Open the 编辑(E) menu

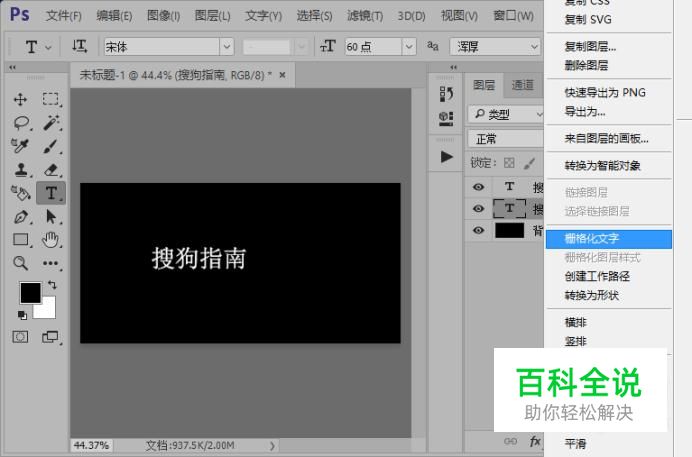[x=114, y=16]
